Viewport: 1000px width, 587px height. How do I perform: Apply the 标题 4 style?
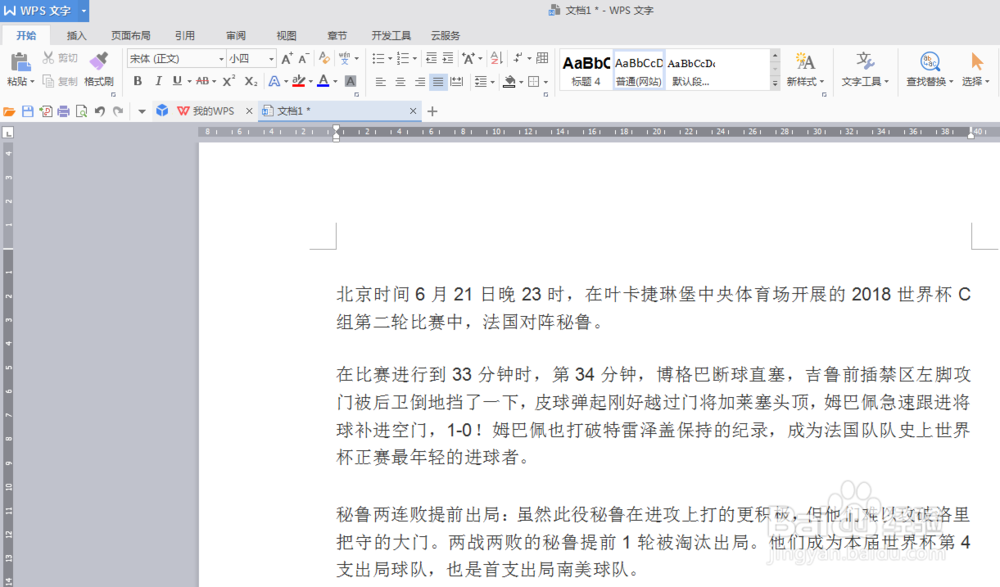pos(586,69)
